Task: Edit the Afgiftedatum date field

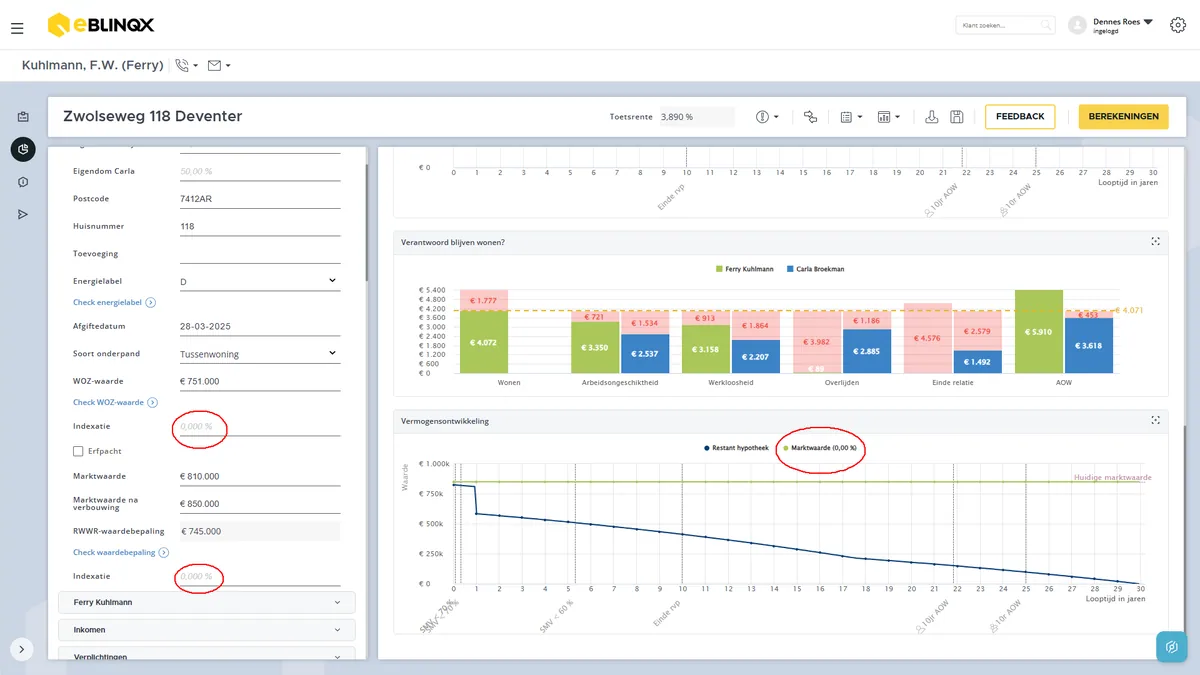Action: 260,327
